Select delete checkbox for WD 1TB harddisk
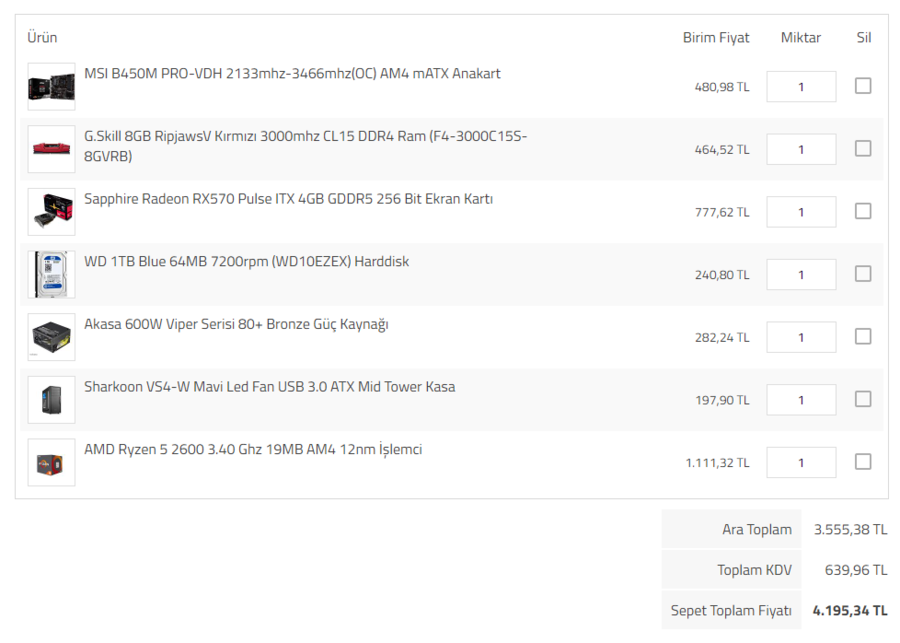 point(862,274)
